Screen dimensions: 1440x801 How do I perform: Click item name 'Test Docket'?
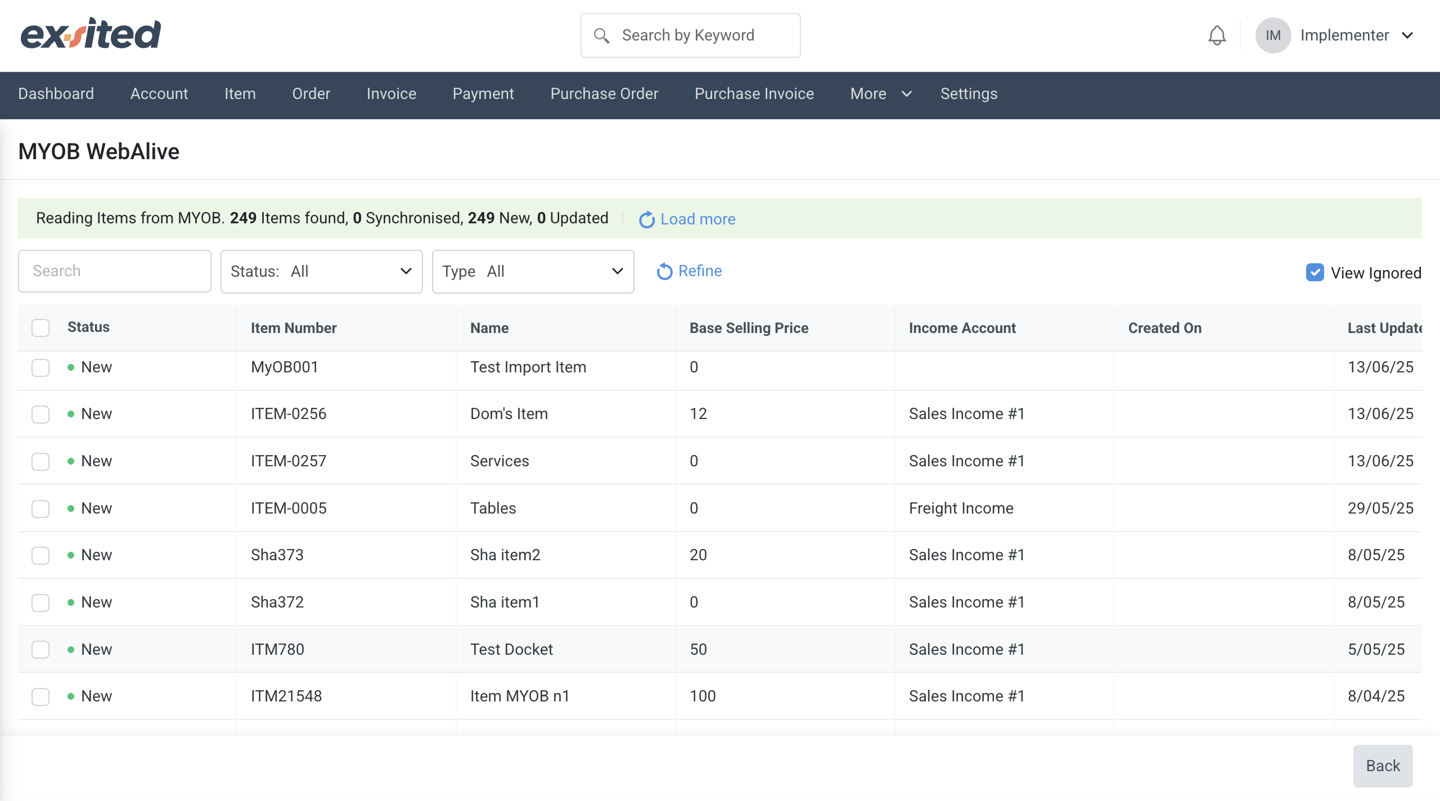pyautogui.click(x=511, y=649)
